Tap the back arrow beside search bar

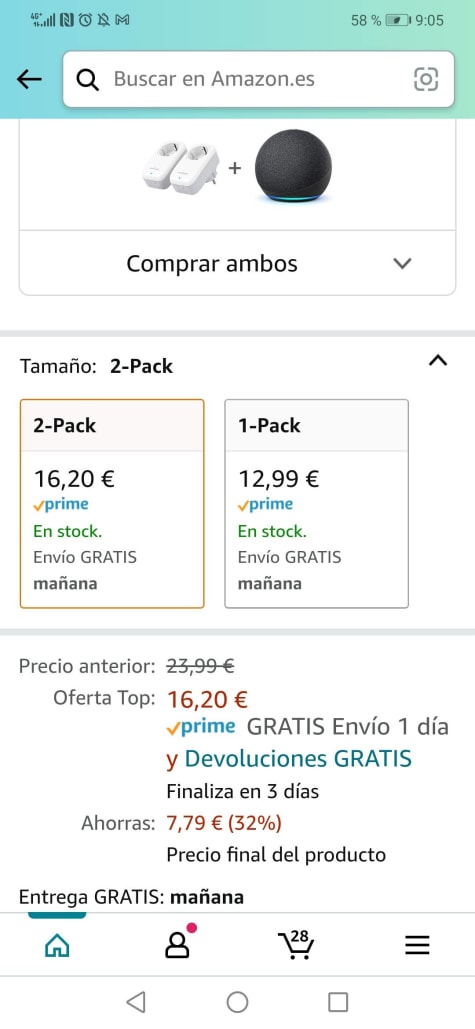coord(29,79)
